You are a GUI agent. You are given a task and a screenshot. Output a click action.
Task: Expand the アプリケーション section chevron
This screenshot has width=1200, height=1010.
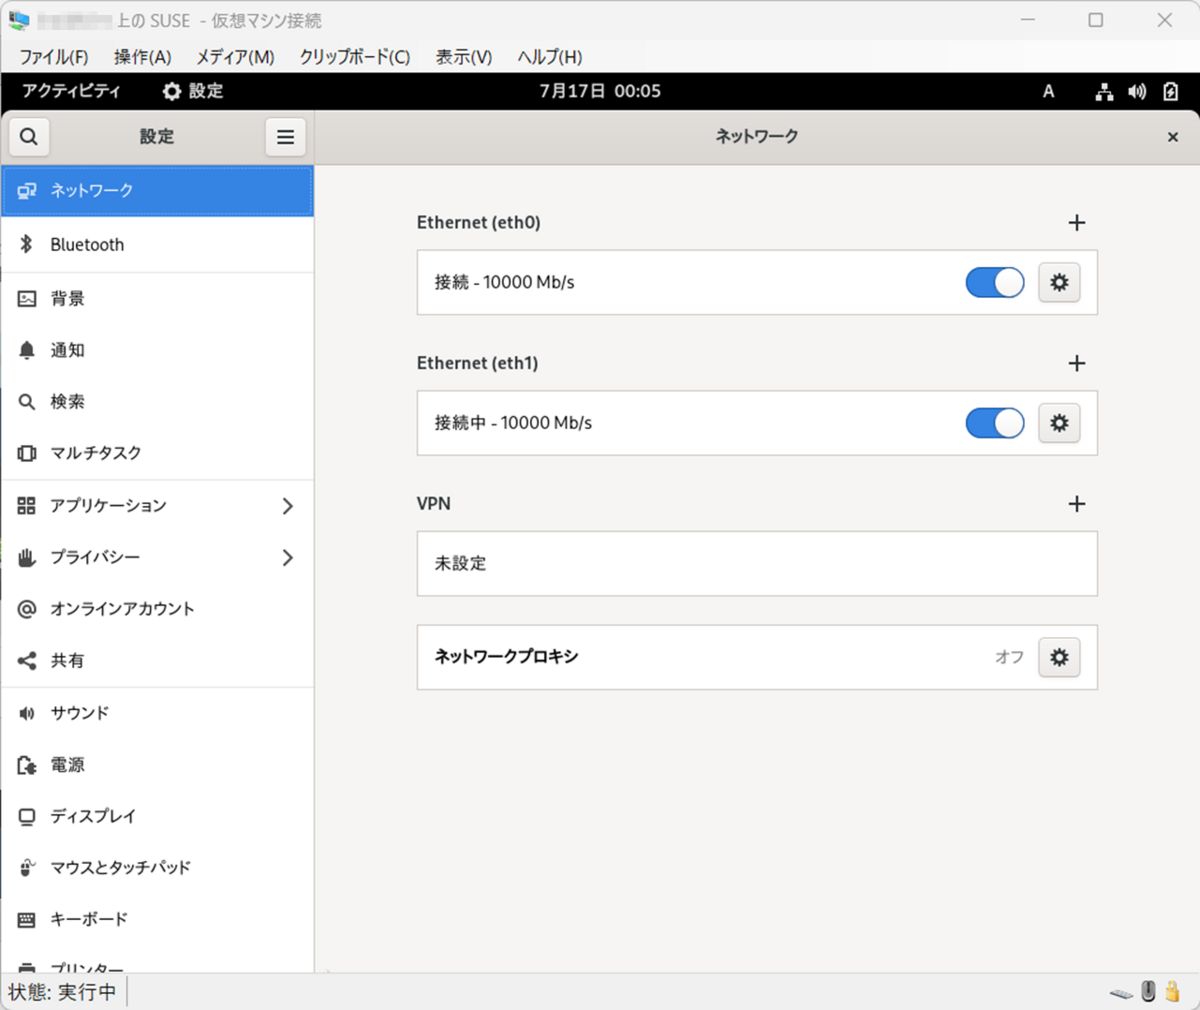click(288, 506)
